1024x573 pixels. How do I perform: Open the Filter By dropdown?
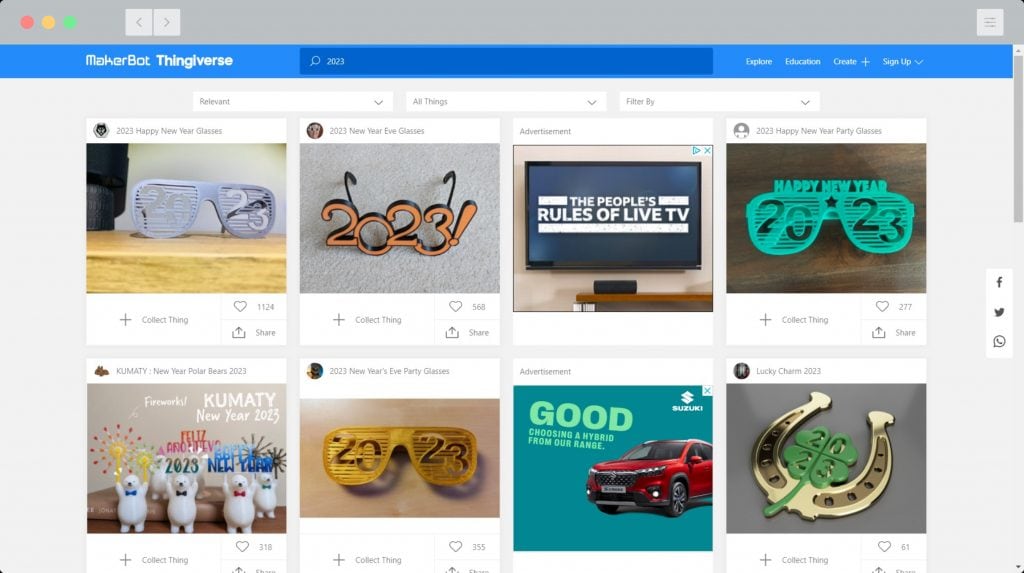click(719, 102)
